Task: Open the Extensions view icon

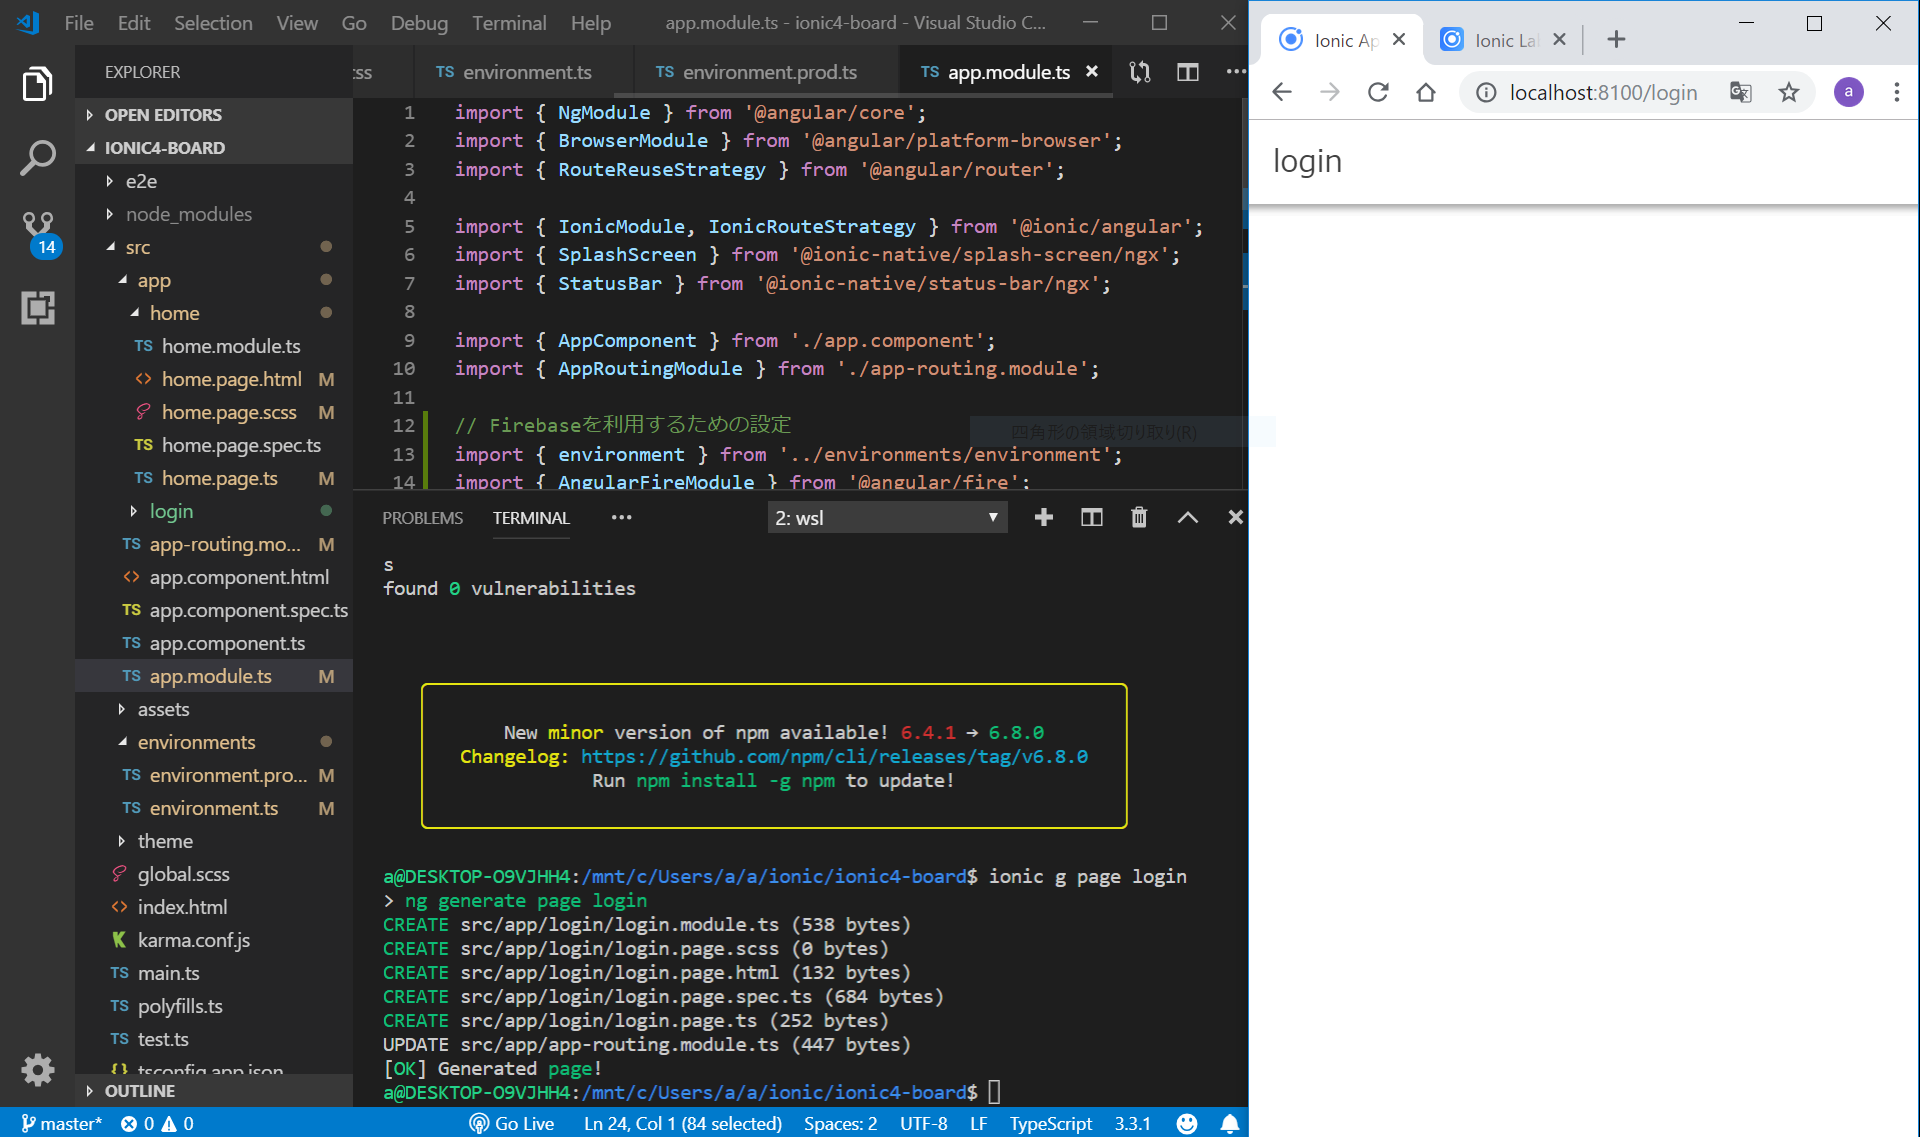Action: (x=37, y=308)
